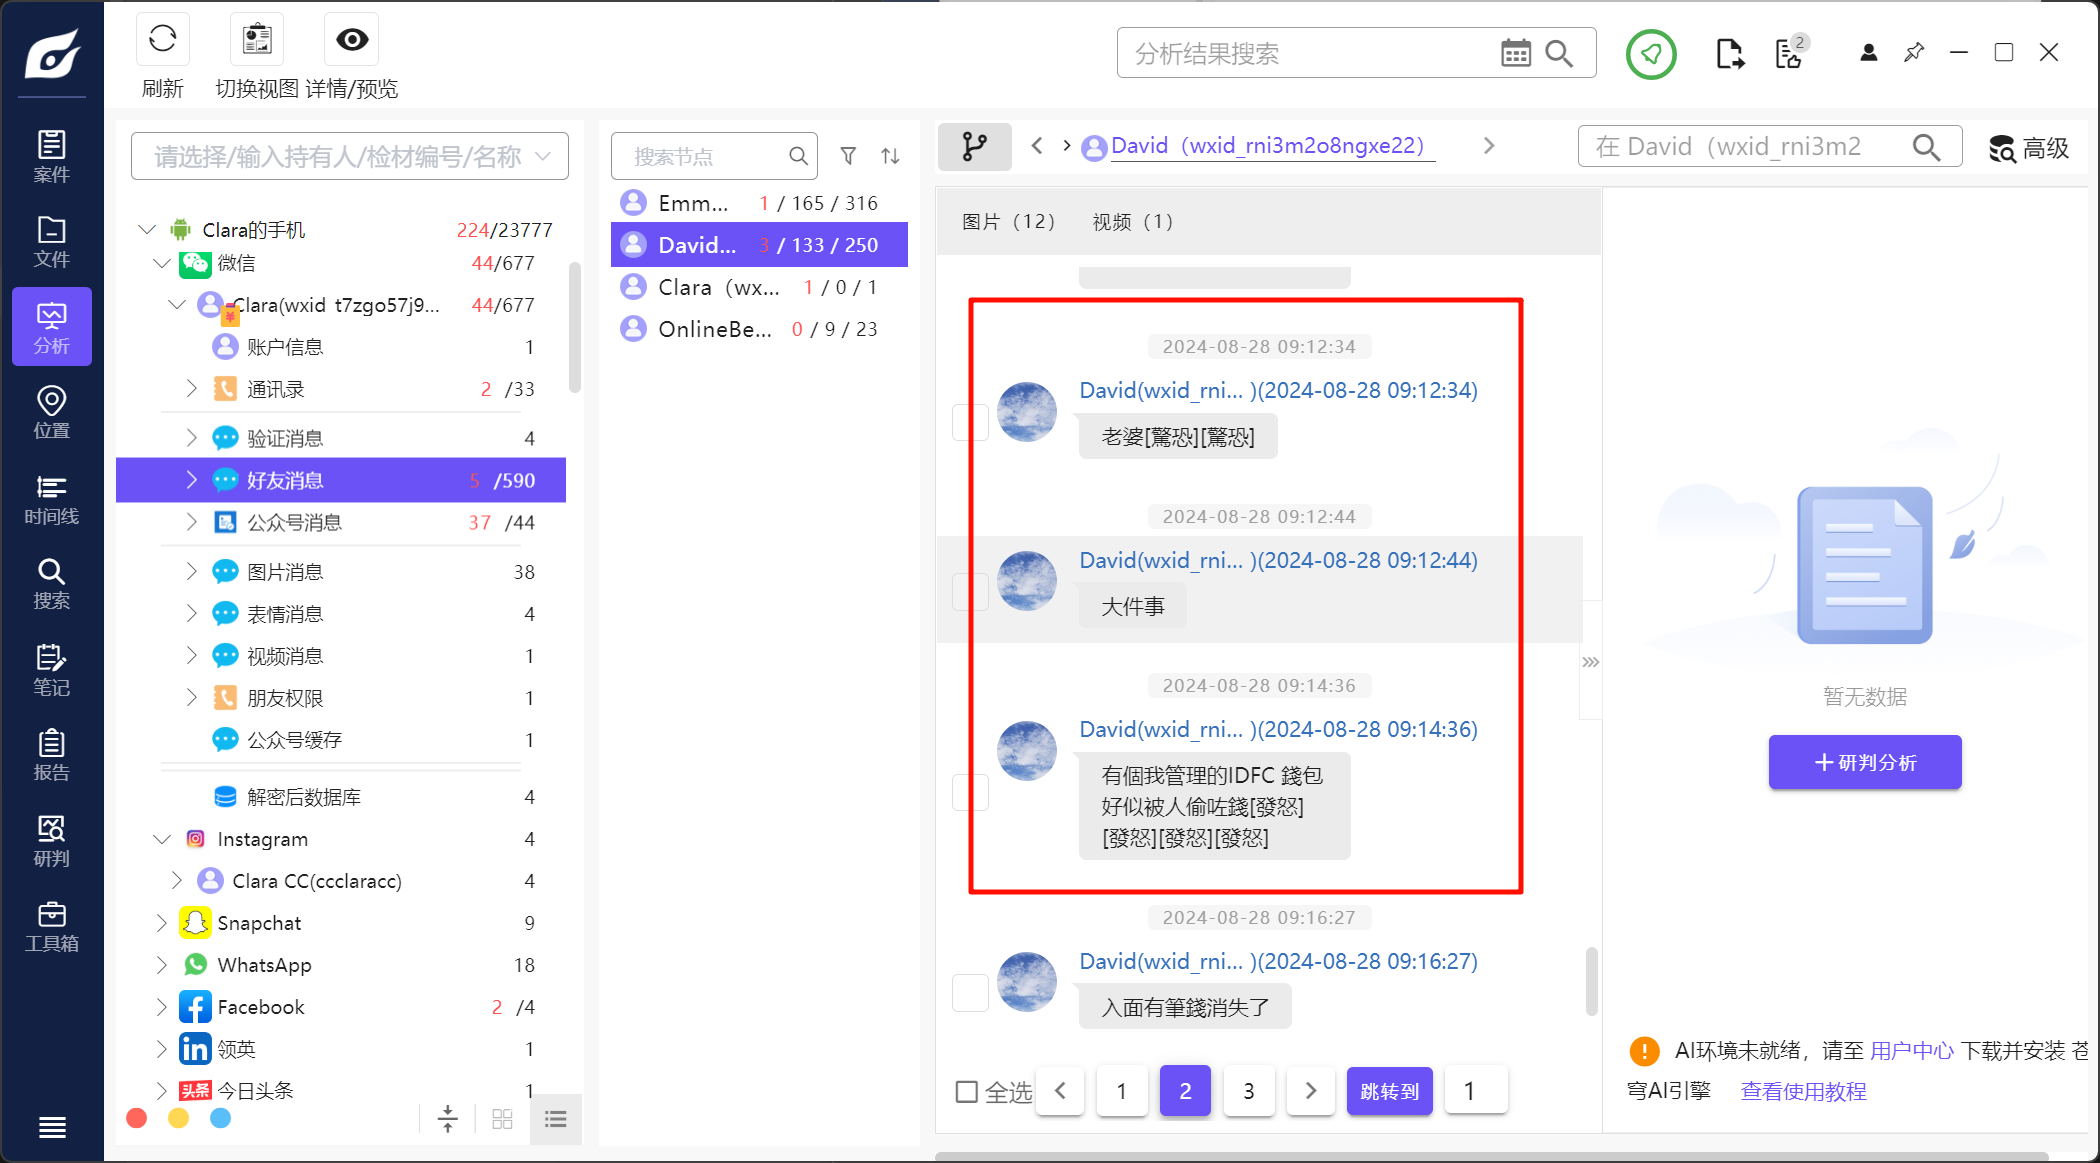Check the 全选 select-all checkbox
Screen dimensions: 2100x1163
[966, 1091]
